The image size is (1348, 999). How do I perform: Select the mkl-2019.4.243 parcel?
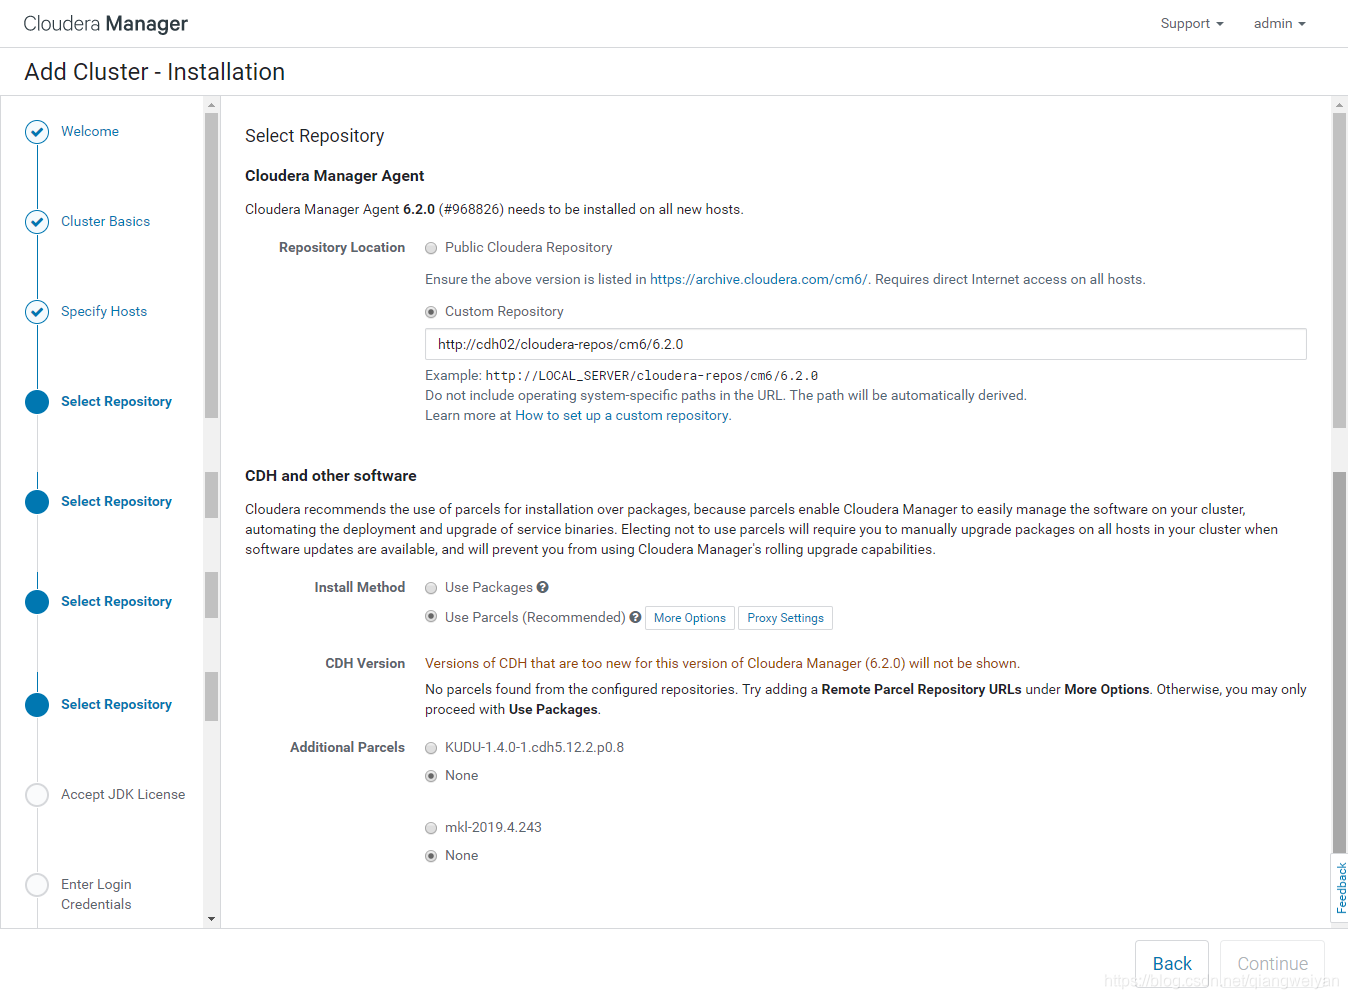[x=431, y=828]
